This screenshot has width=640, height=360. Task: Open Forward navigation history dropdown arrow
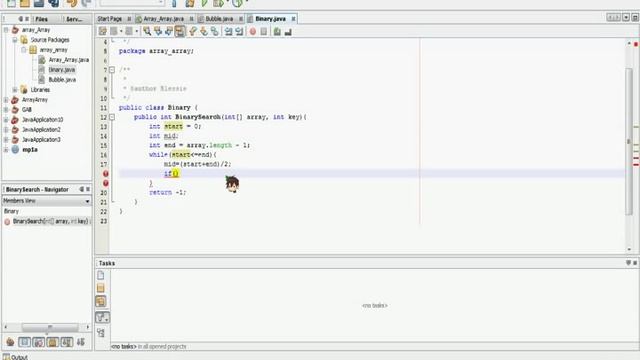137,31
